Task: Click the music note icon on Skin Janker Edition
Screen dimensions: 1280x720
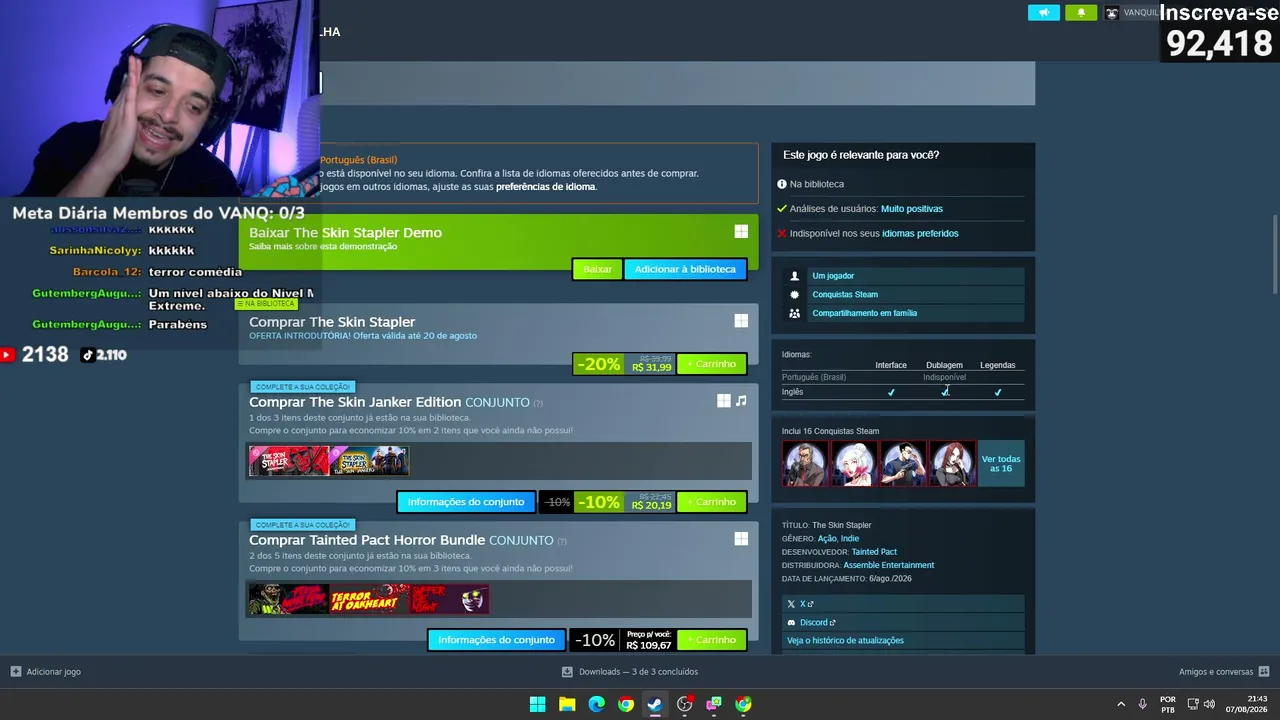Action: pyautogui.click(x=741, y=401)
